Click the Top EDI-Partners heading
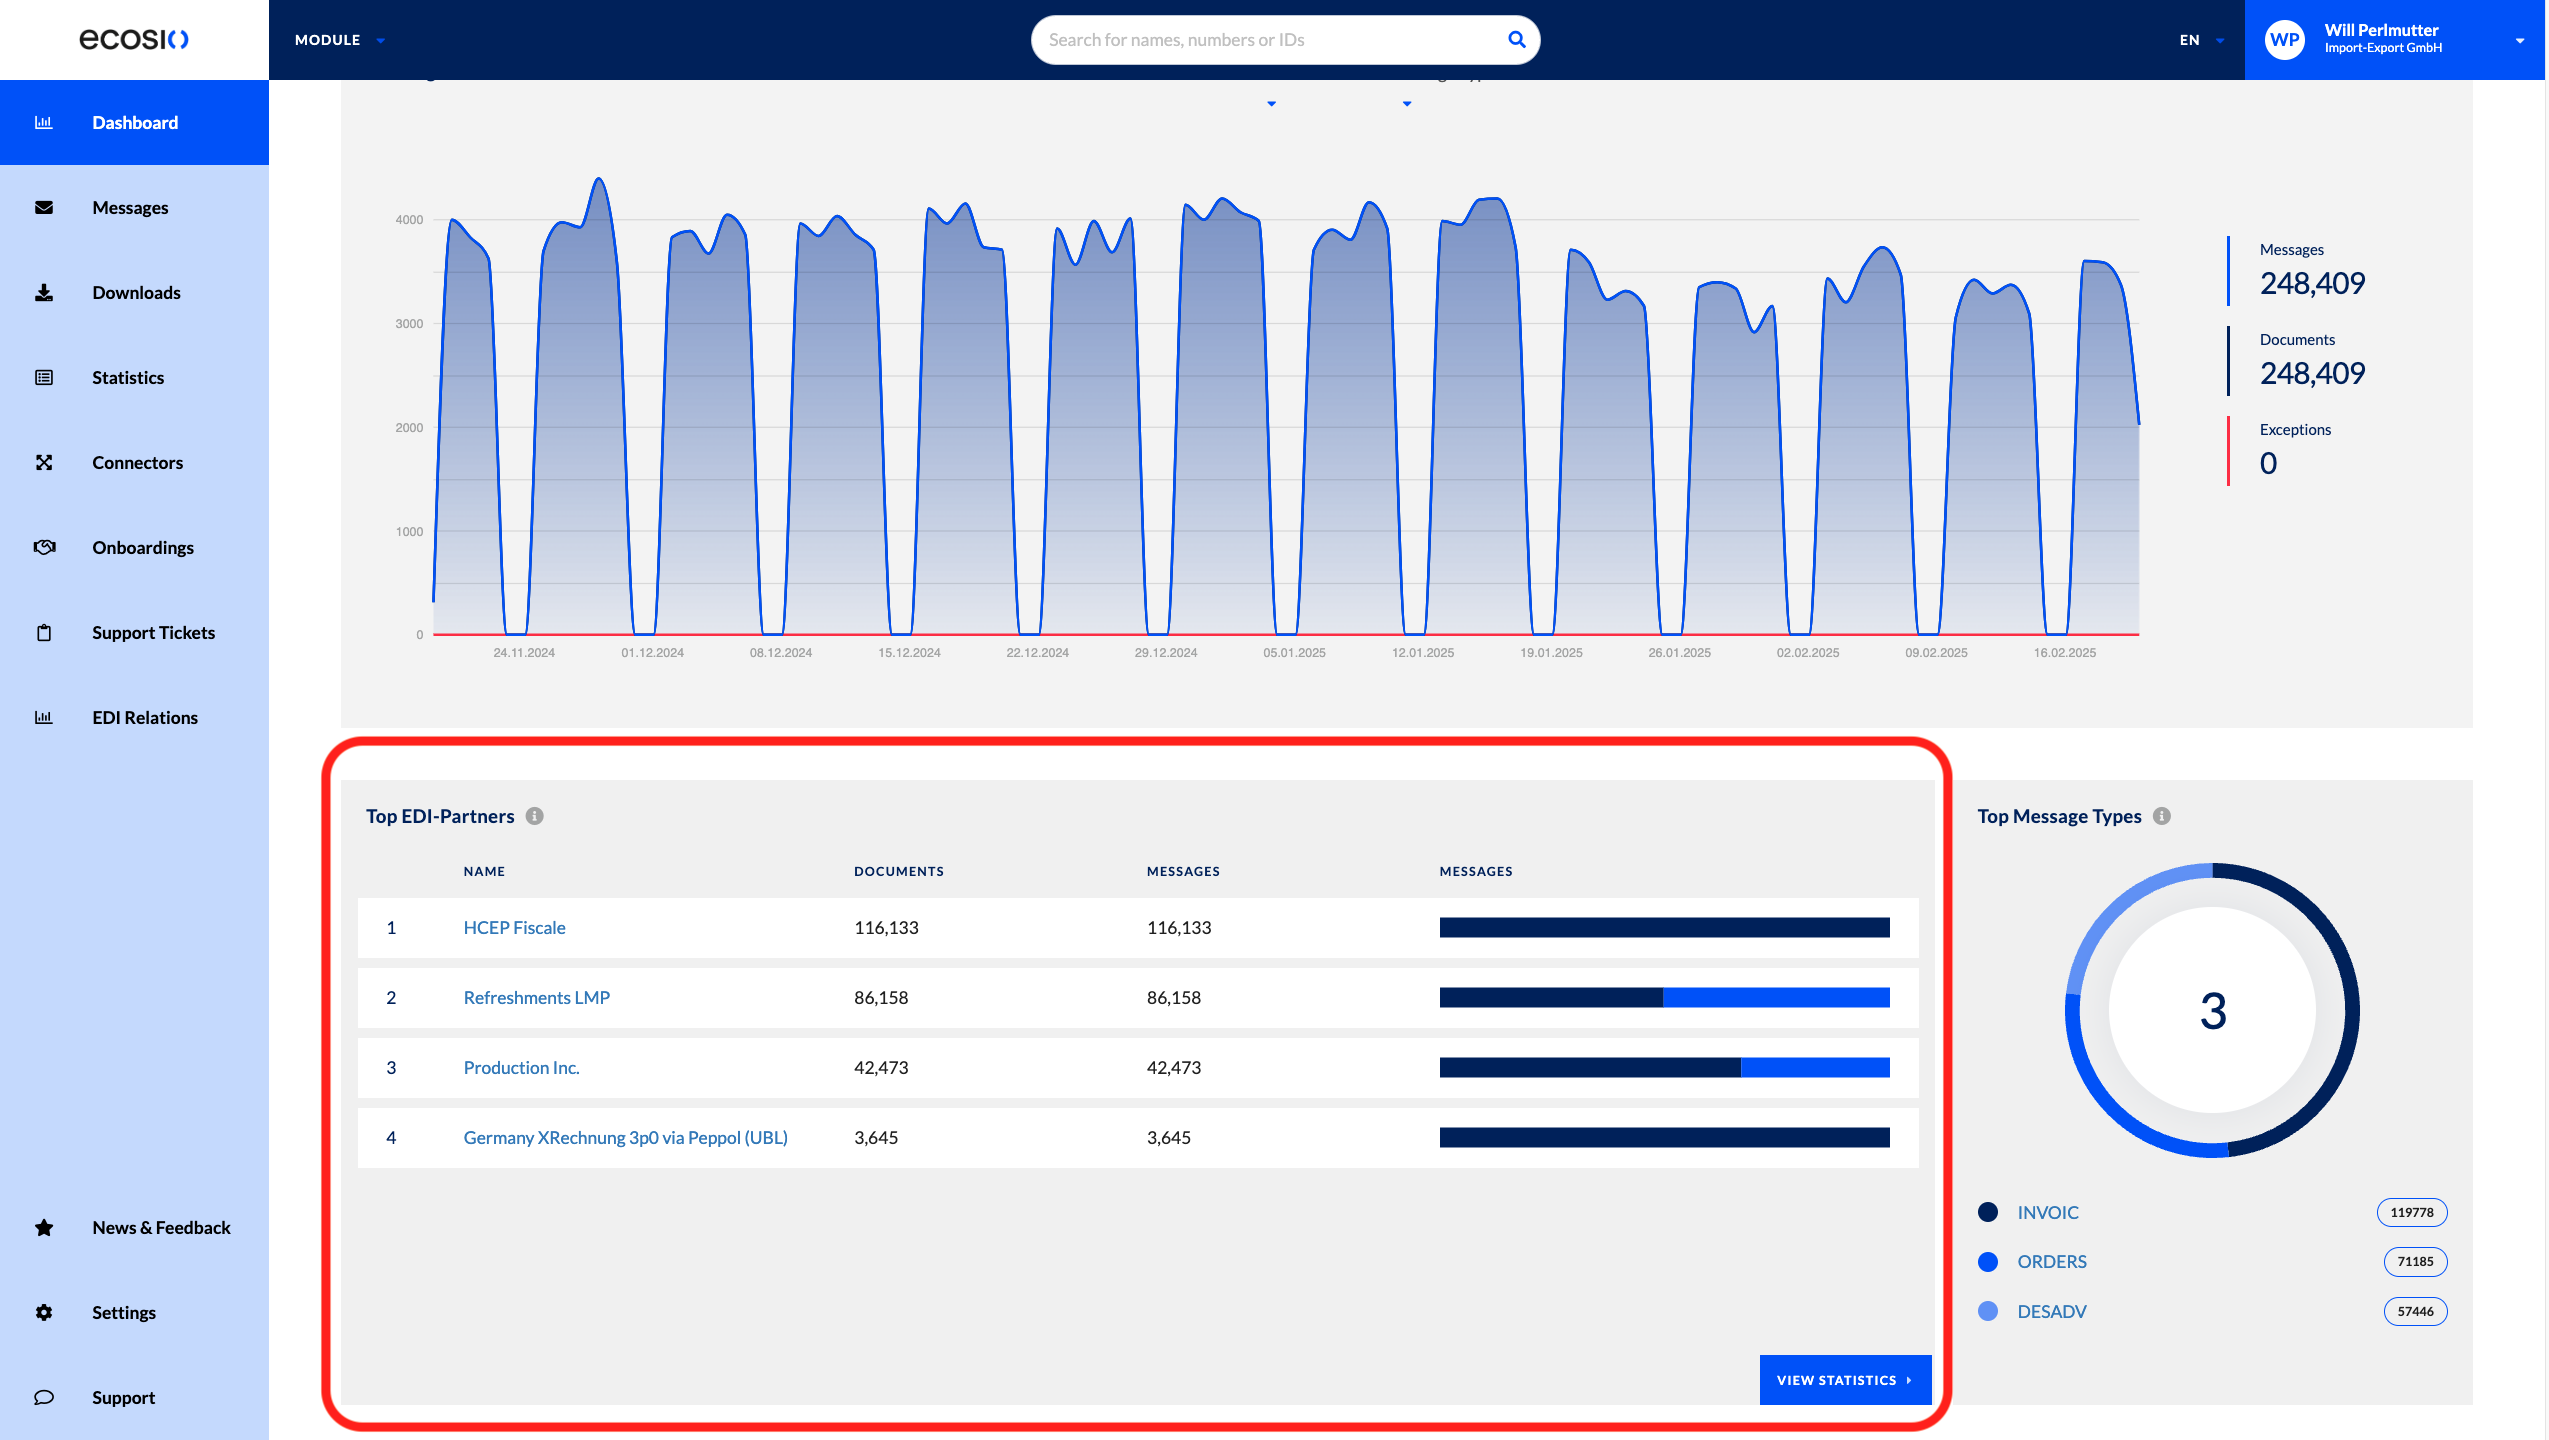 click(440, 816)
